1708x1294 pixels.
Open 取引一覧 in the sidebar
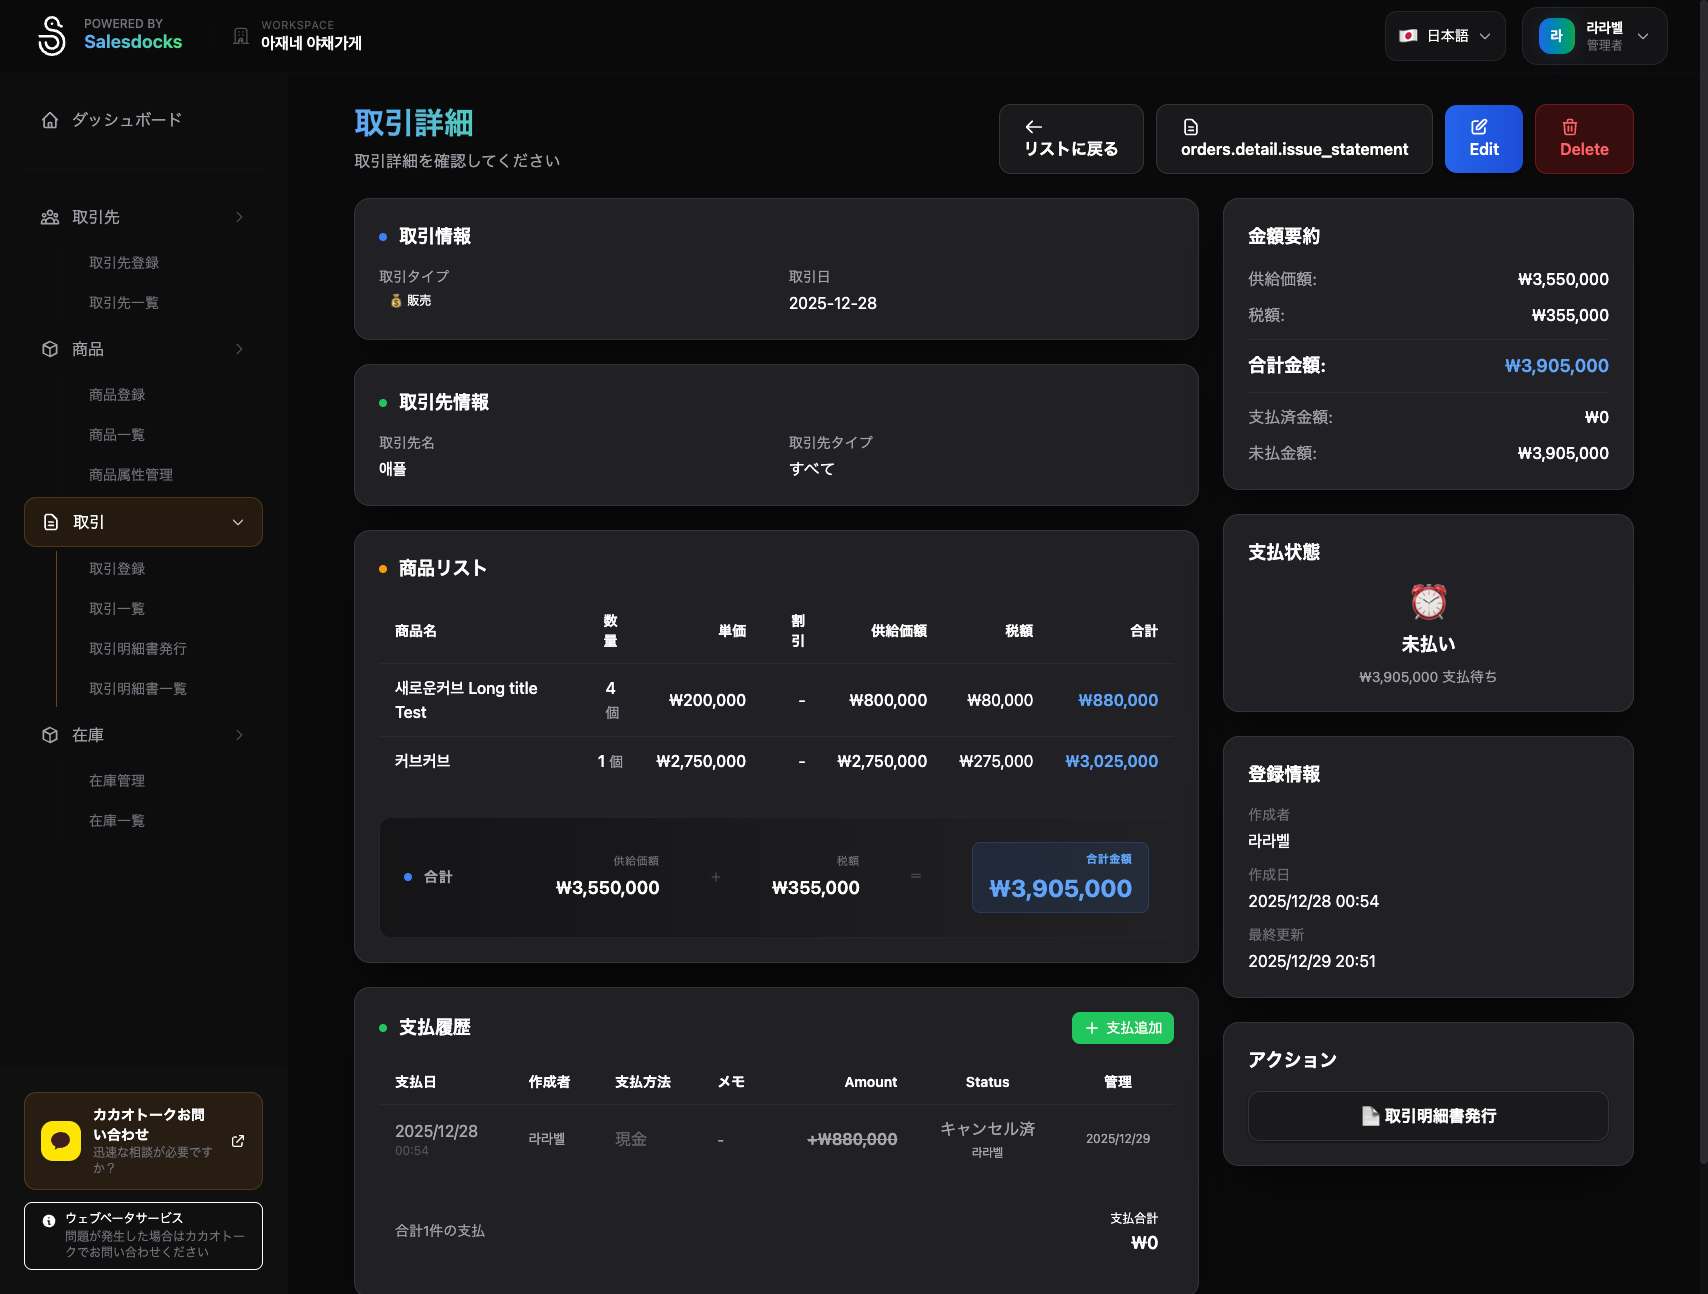coord(117,609)
